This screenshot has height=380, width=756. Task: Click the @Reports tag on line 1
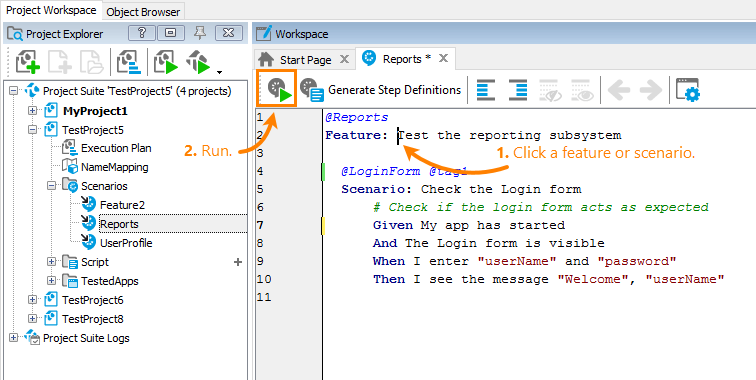coord(357,117)
